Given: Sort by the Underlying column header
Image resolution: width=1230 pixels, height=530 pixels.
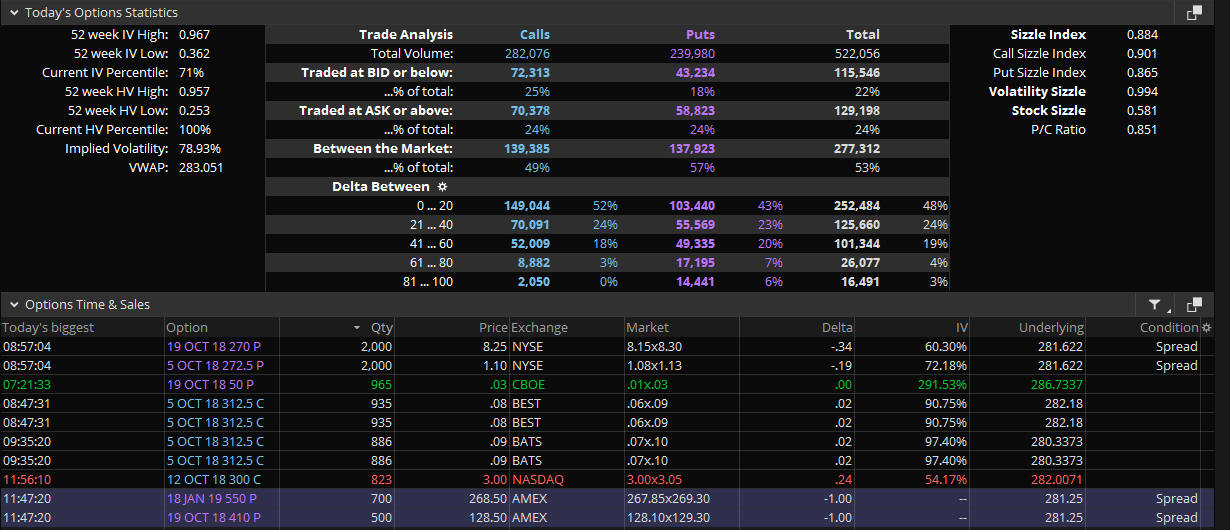Looking at the screenshot, I should [x=1050, y=327].
